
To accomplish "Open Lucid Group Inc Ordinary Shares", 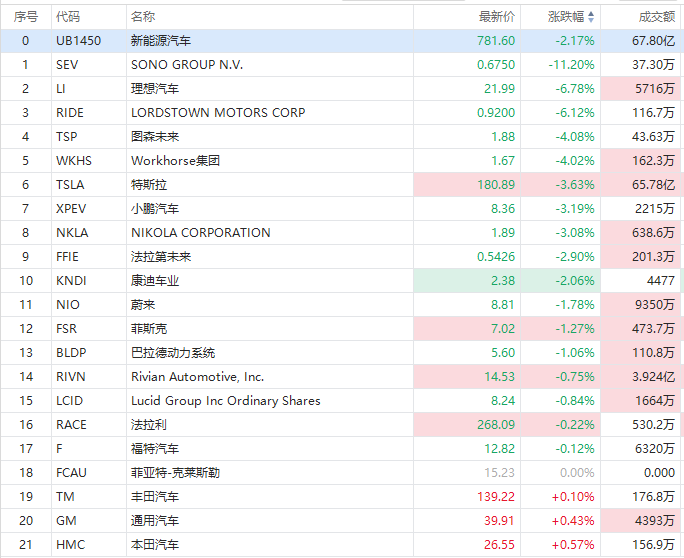I will pyautogui.click(x=226, y=401).
